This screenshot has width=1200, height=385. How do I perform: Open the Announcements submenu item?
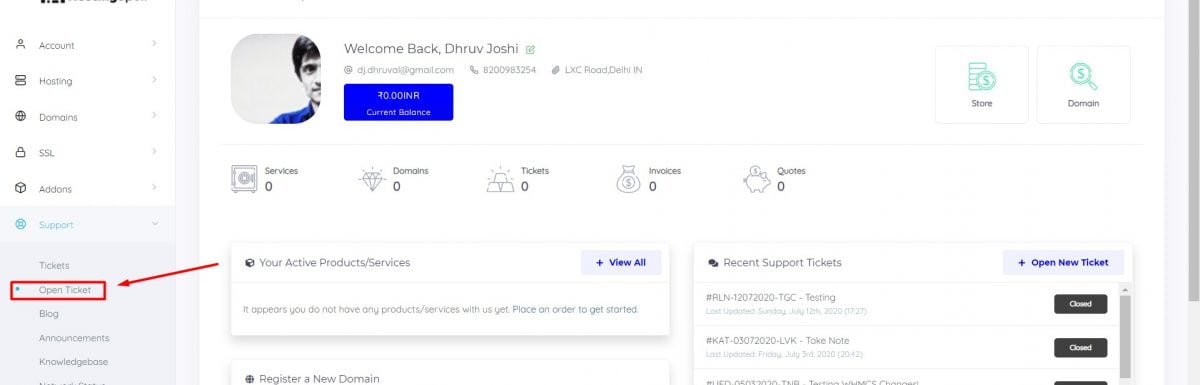click(x=74, y=338)
